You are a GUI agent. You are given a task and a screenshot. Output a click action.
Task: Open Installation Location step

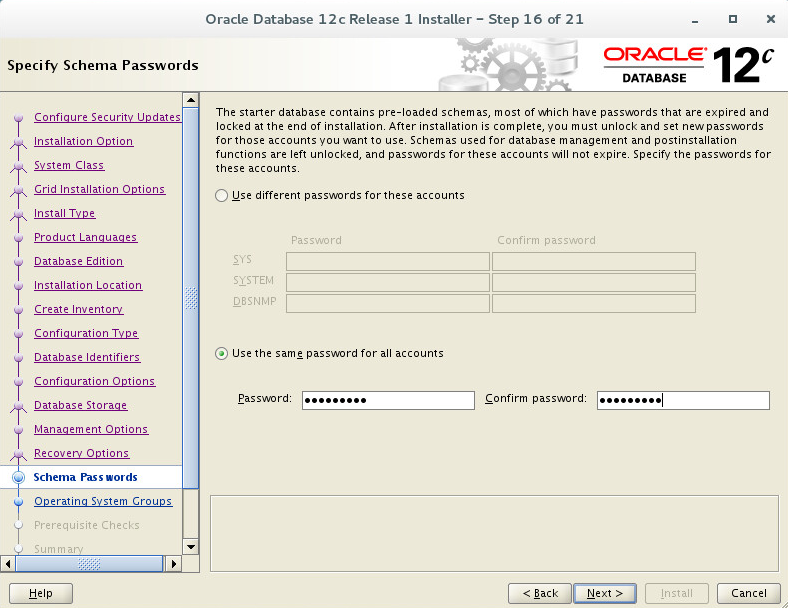(88, 285)
